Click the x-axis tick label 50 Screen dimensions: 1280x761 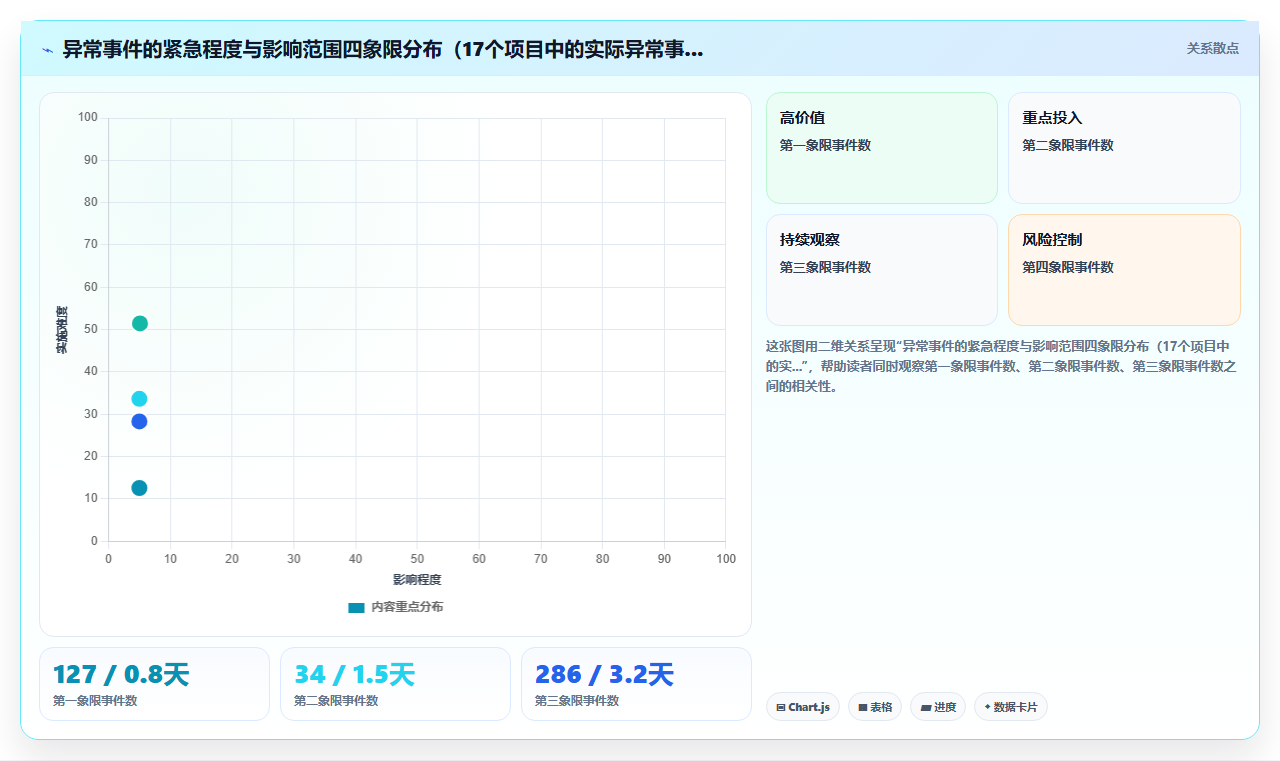click(x=417, y=559)
